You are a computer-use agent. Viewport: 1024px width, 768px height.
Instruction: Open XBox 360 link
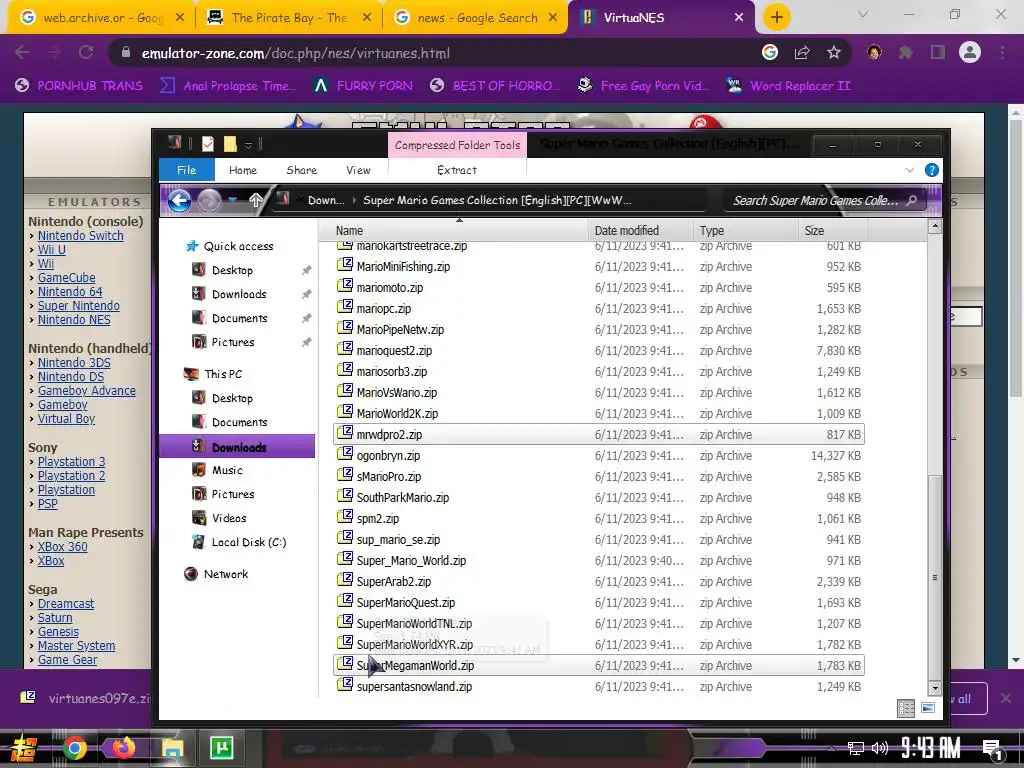tap(62, 547)
